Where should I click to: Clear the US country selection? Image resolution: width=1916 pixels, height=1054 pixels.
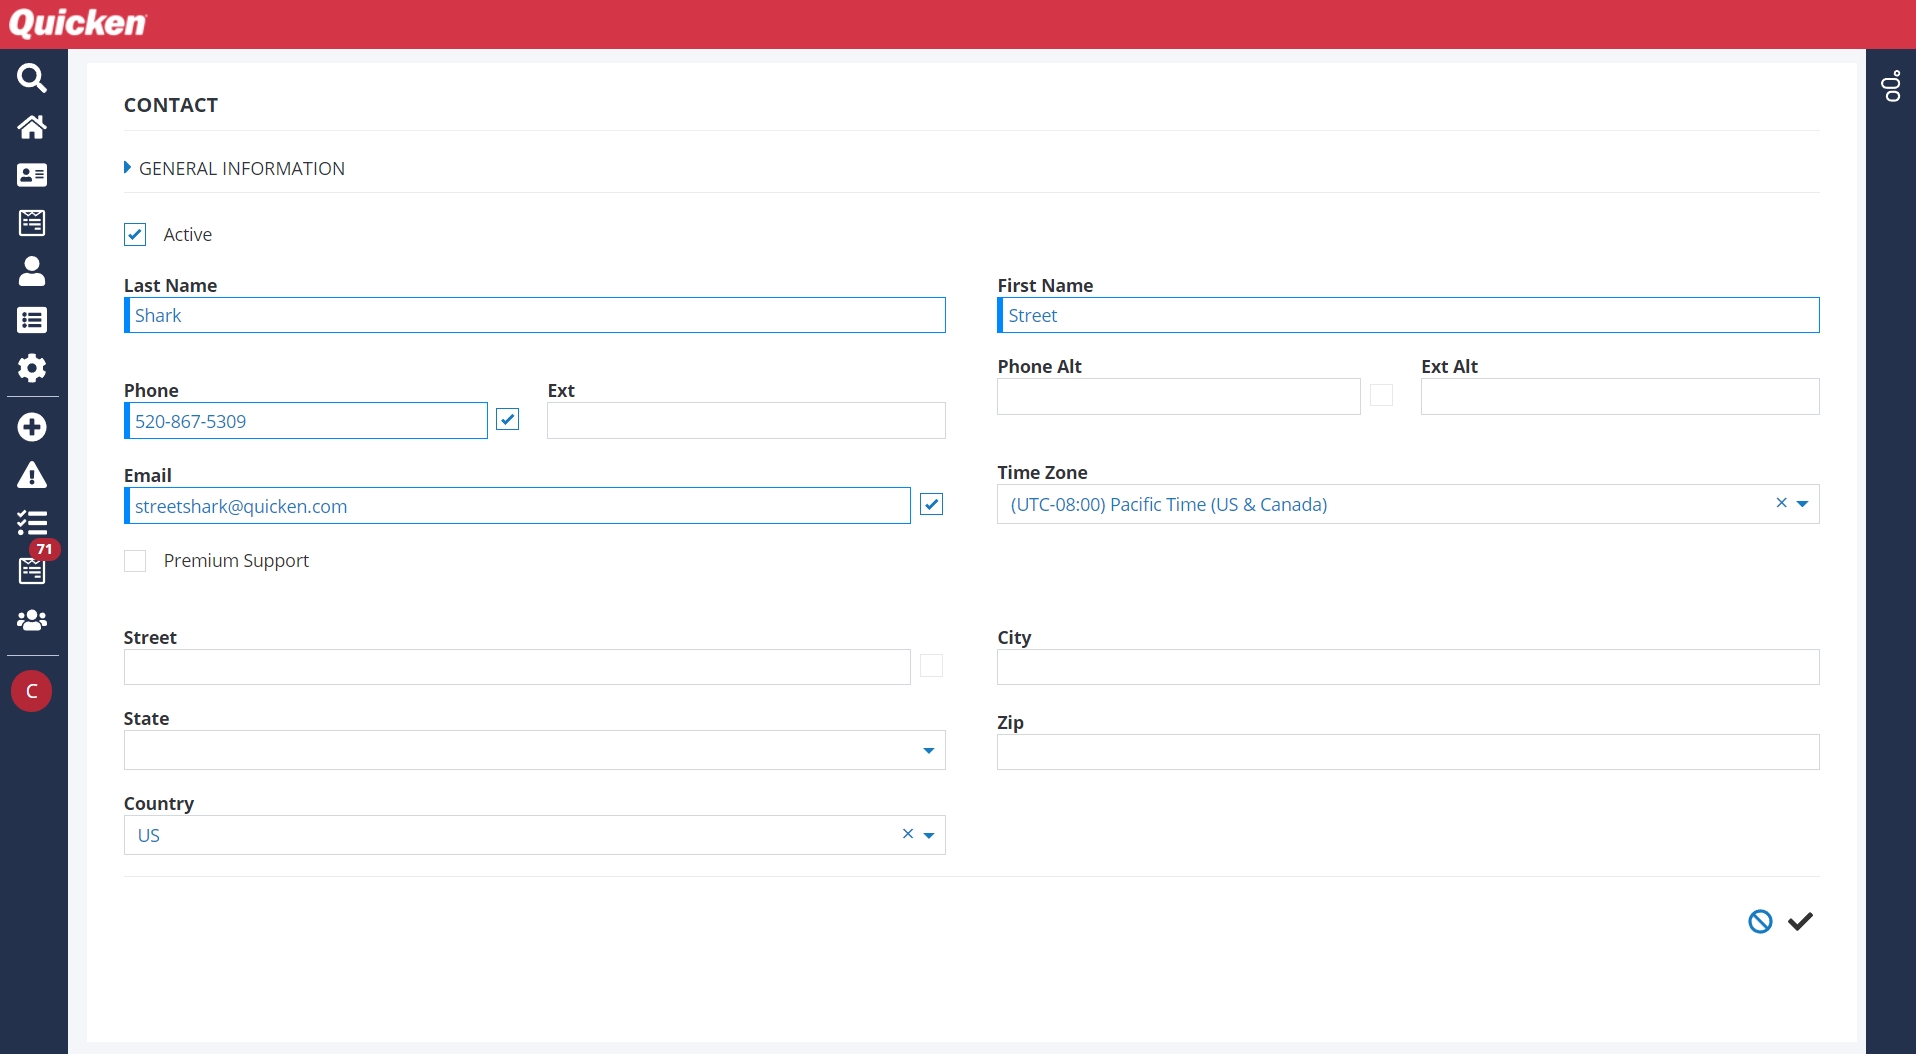click(908, 834)
